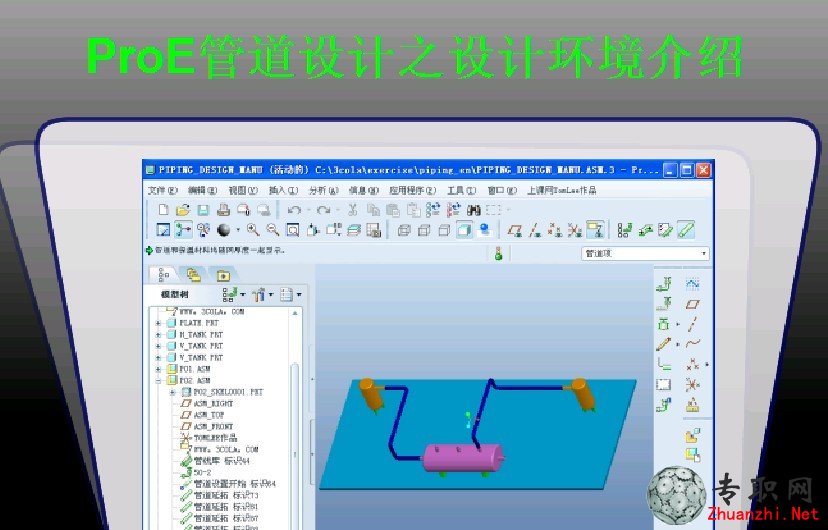Viewport: 828px width, 530px height.
Task: Open the shaded sphere dropdown arrow
Action: click(x=238, y=230)
